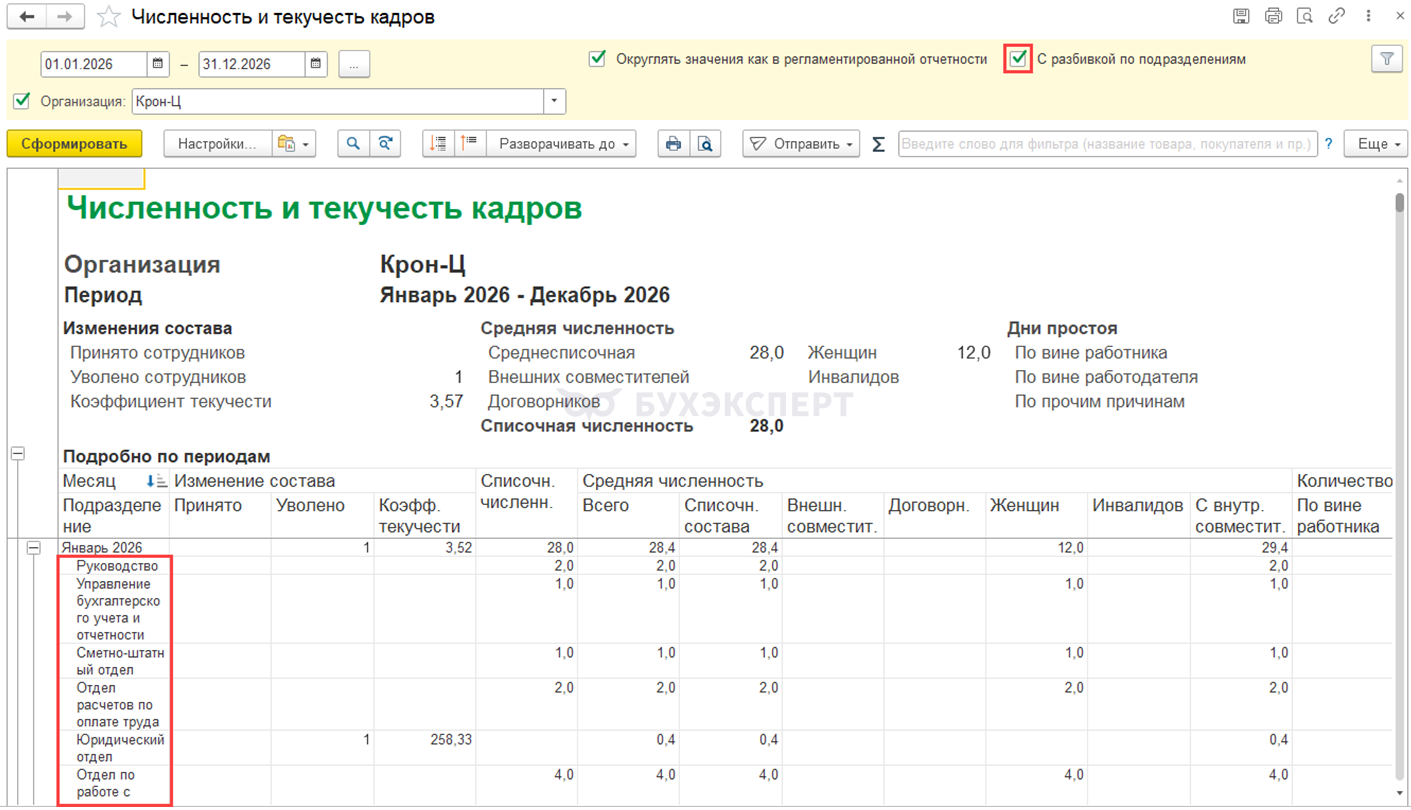The width and height of the screenshot is (1411, 810).
Task: Click the yellow Сформировать button
Action: (x=74, y=144)
